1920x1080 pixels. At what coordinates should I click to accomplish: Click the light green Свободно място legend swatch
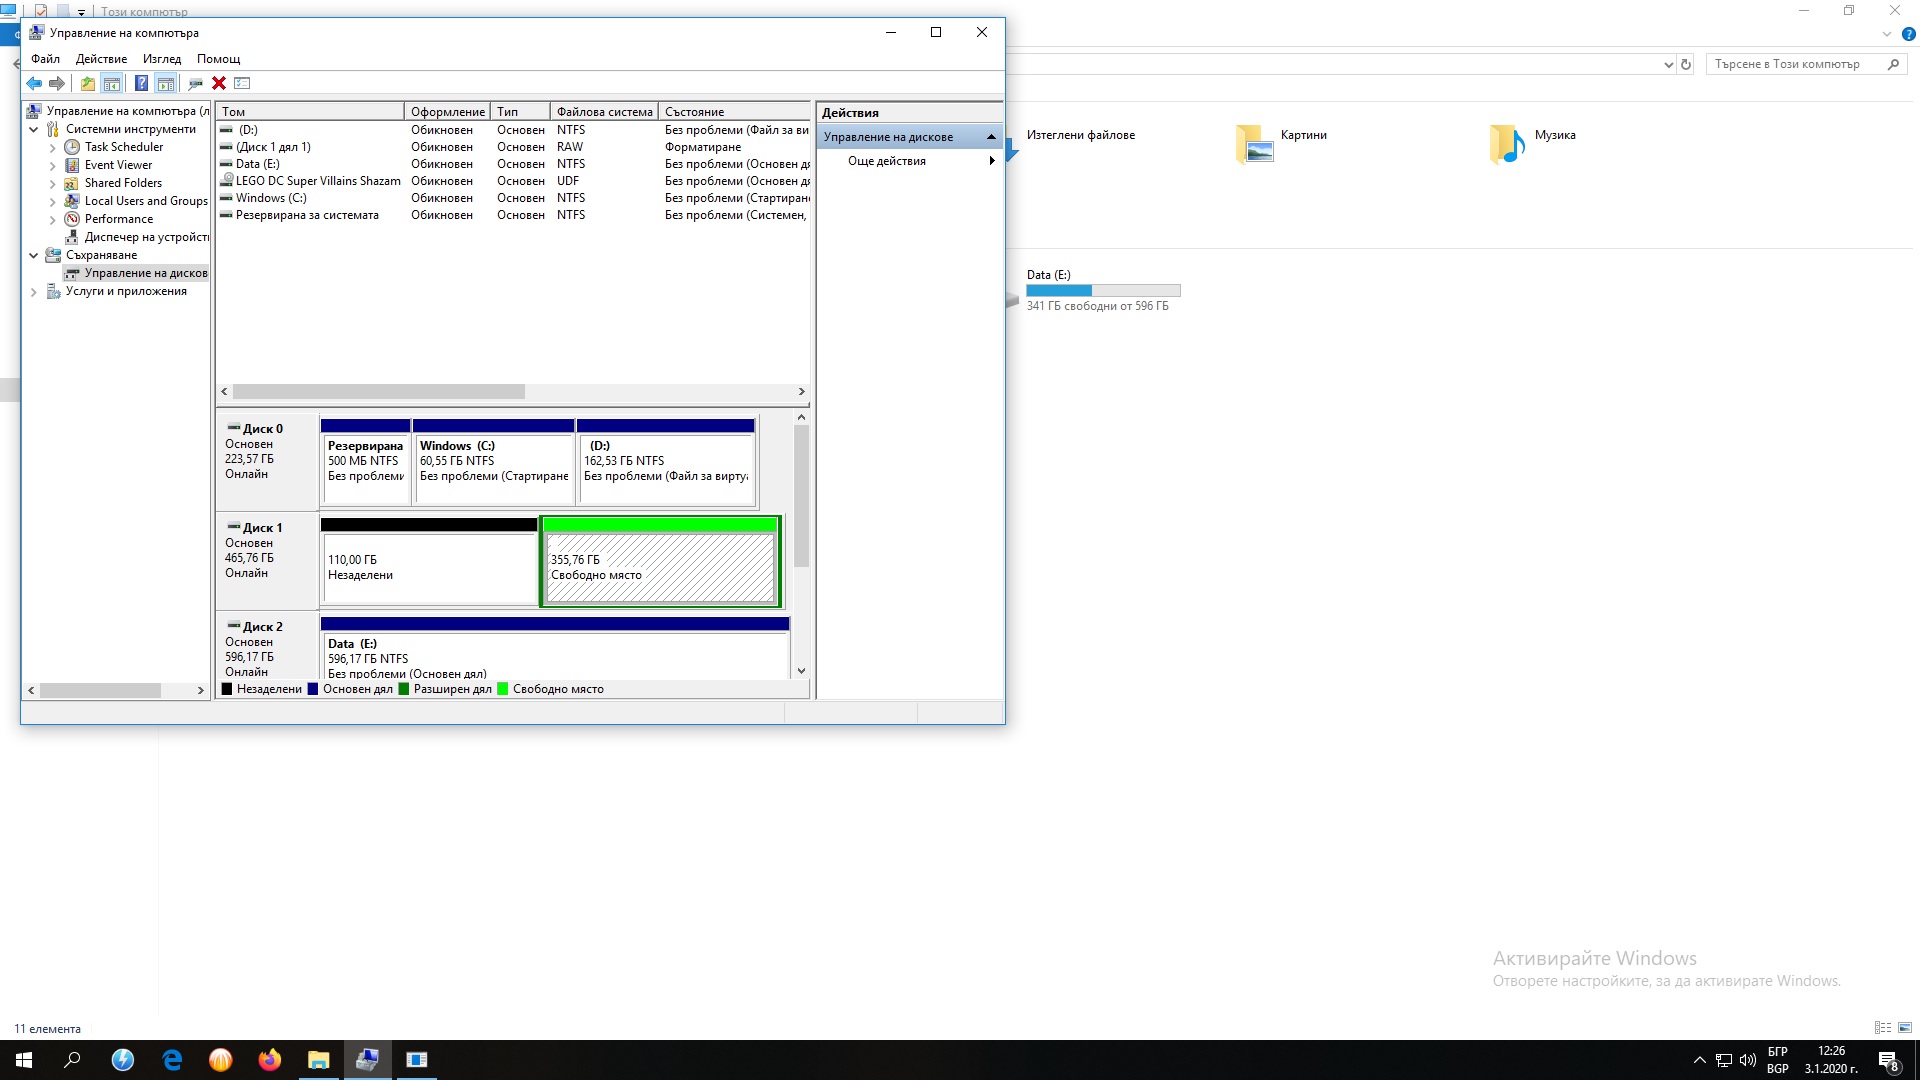click(x=503, y=689)
